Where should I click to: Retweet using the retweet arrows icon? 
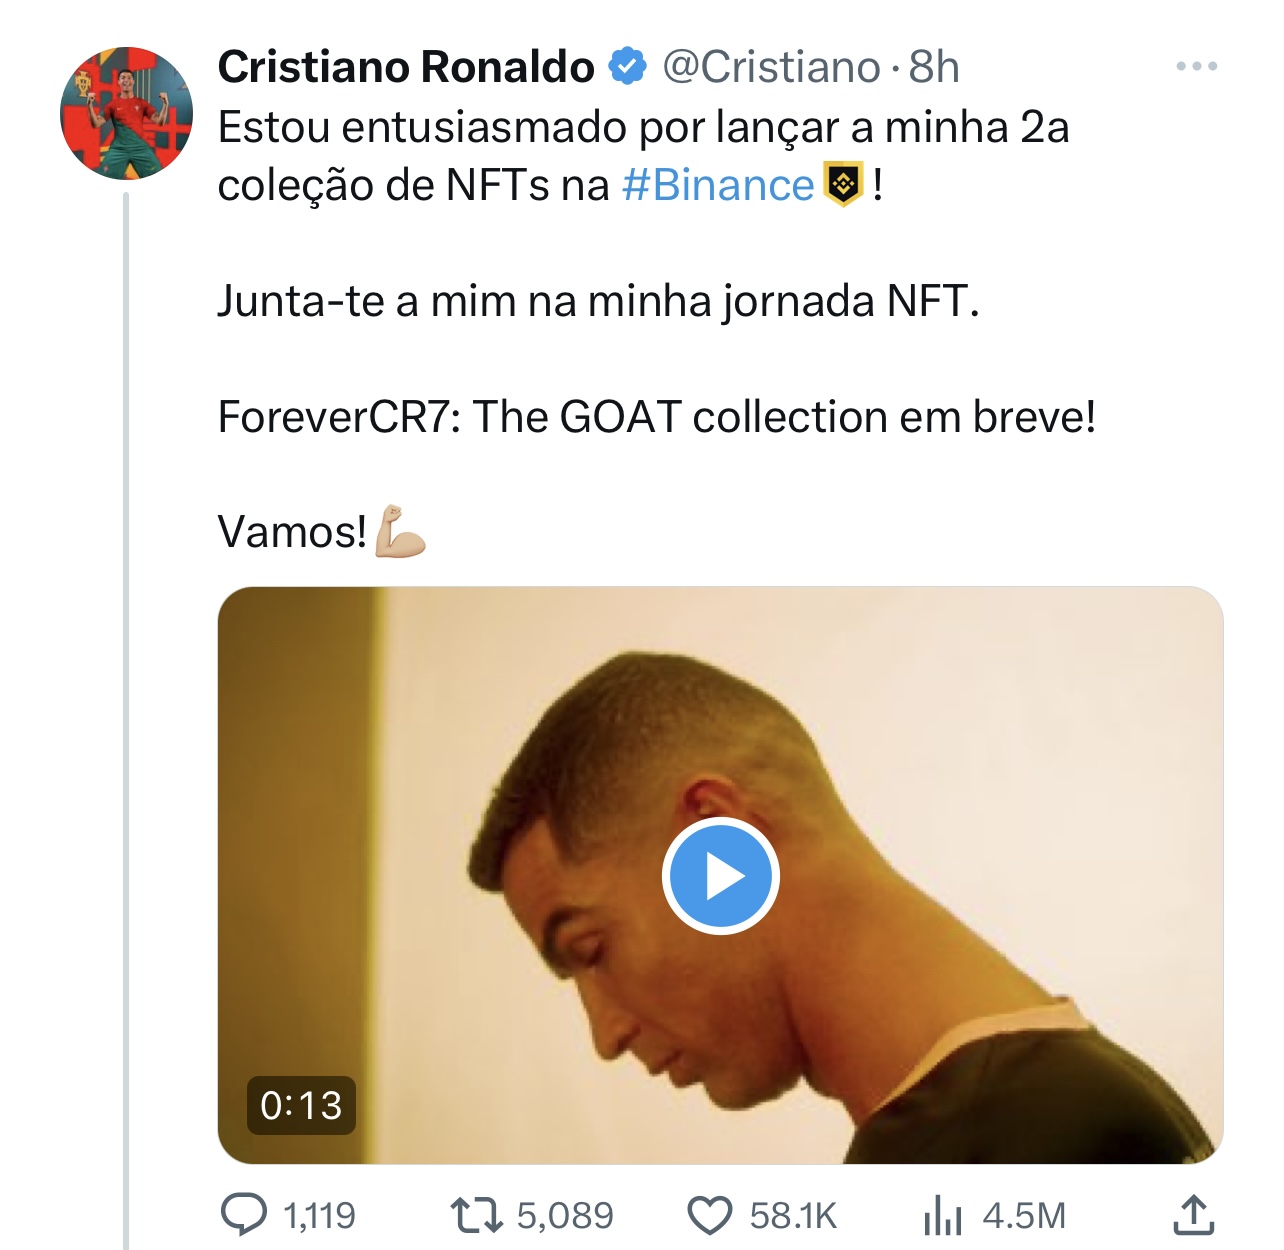pos(475,1215)
